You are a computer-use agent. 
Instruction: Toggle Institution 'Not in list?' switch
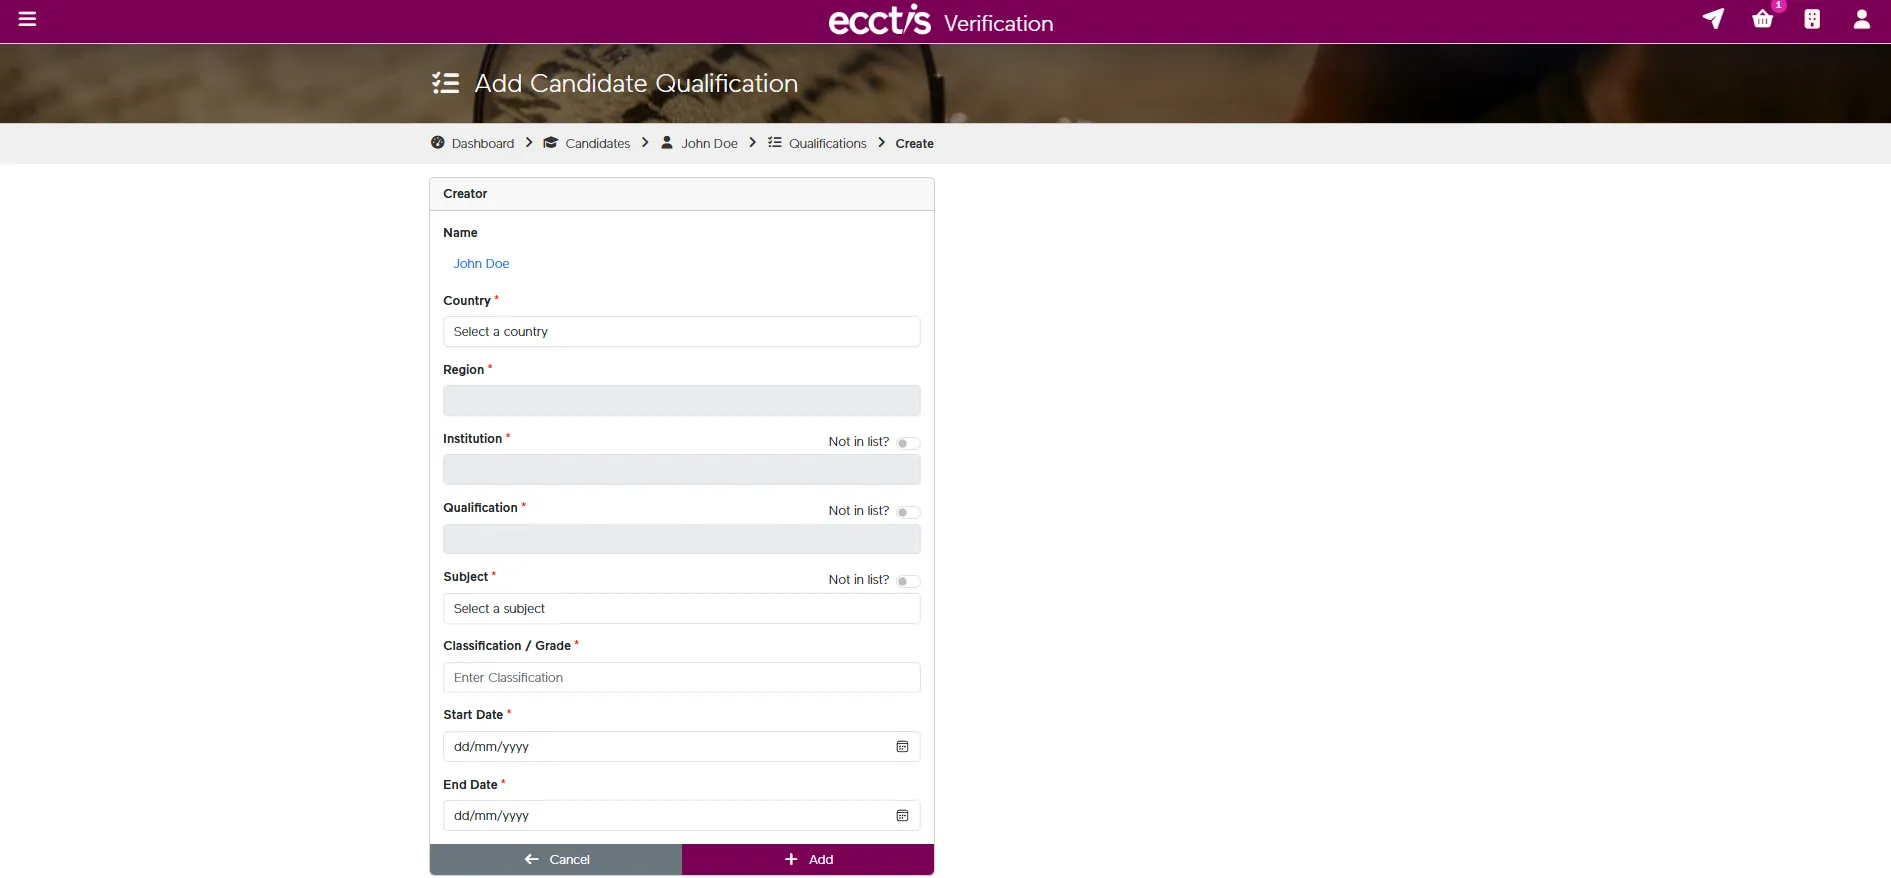coord(907,443)
